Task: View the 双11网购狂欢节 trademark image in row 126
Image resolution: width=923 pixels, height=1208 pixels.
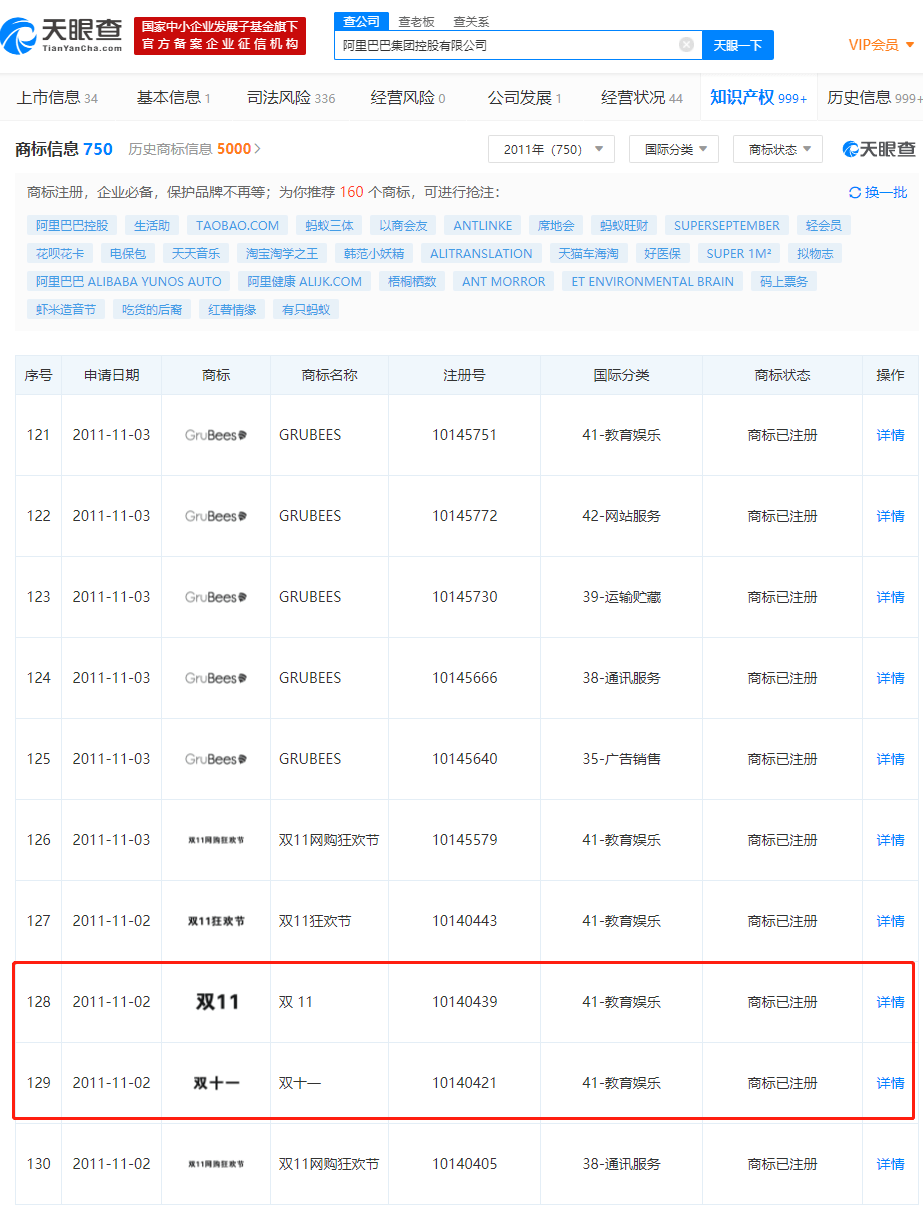Action: click(x=216, y=840)
